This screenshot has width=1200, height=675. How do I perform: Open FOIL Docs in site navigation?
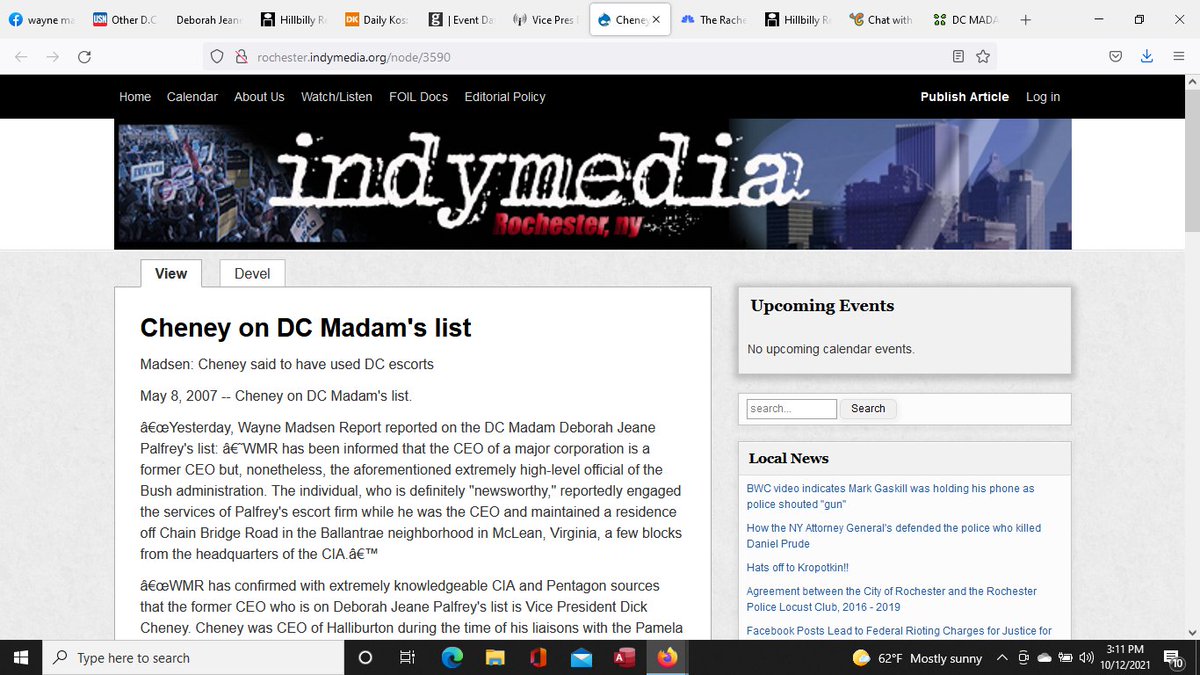418,97
